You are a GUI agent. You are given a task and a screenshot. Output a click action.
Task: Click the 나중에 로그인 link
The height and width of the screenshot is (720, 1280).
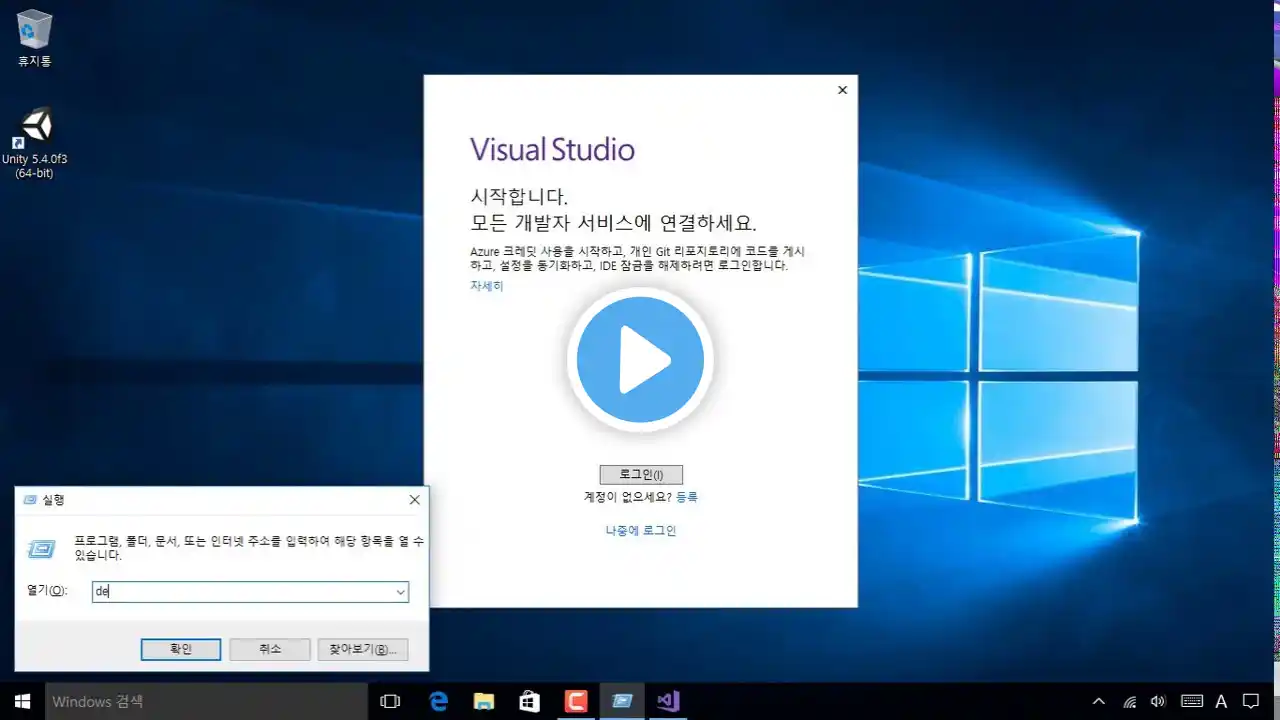click(x=641, y=531)
